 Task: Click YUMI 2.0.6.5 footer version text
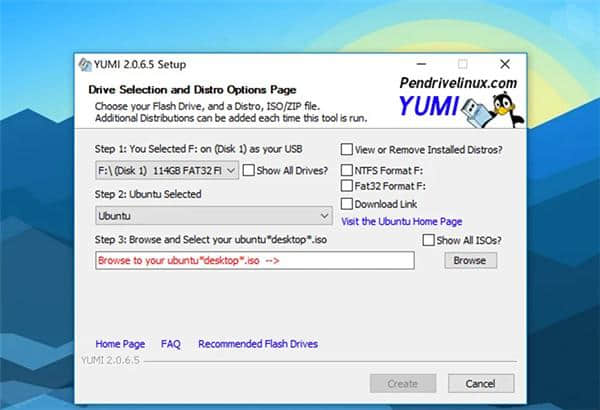pos(110,360)
